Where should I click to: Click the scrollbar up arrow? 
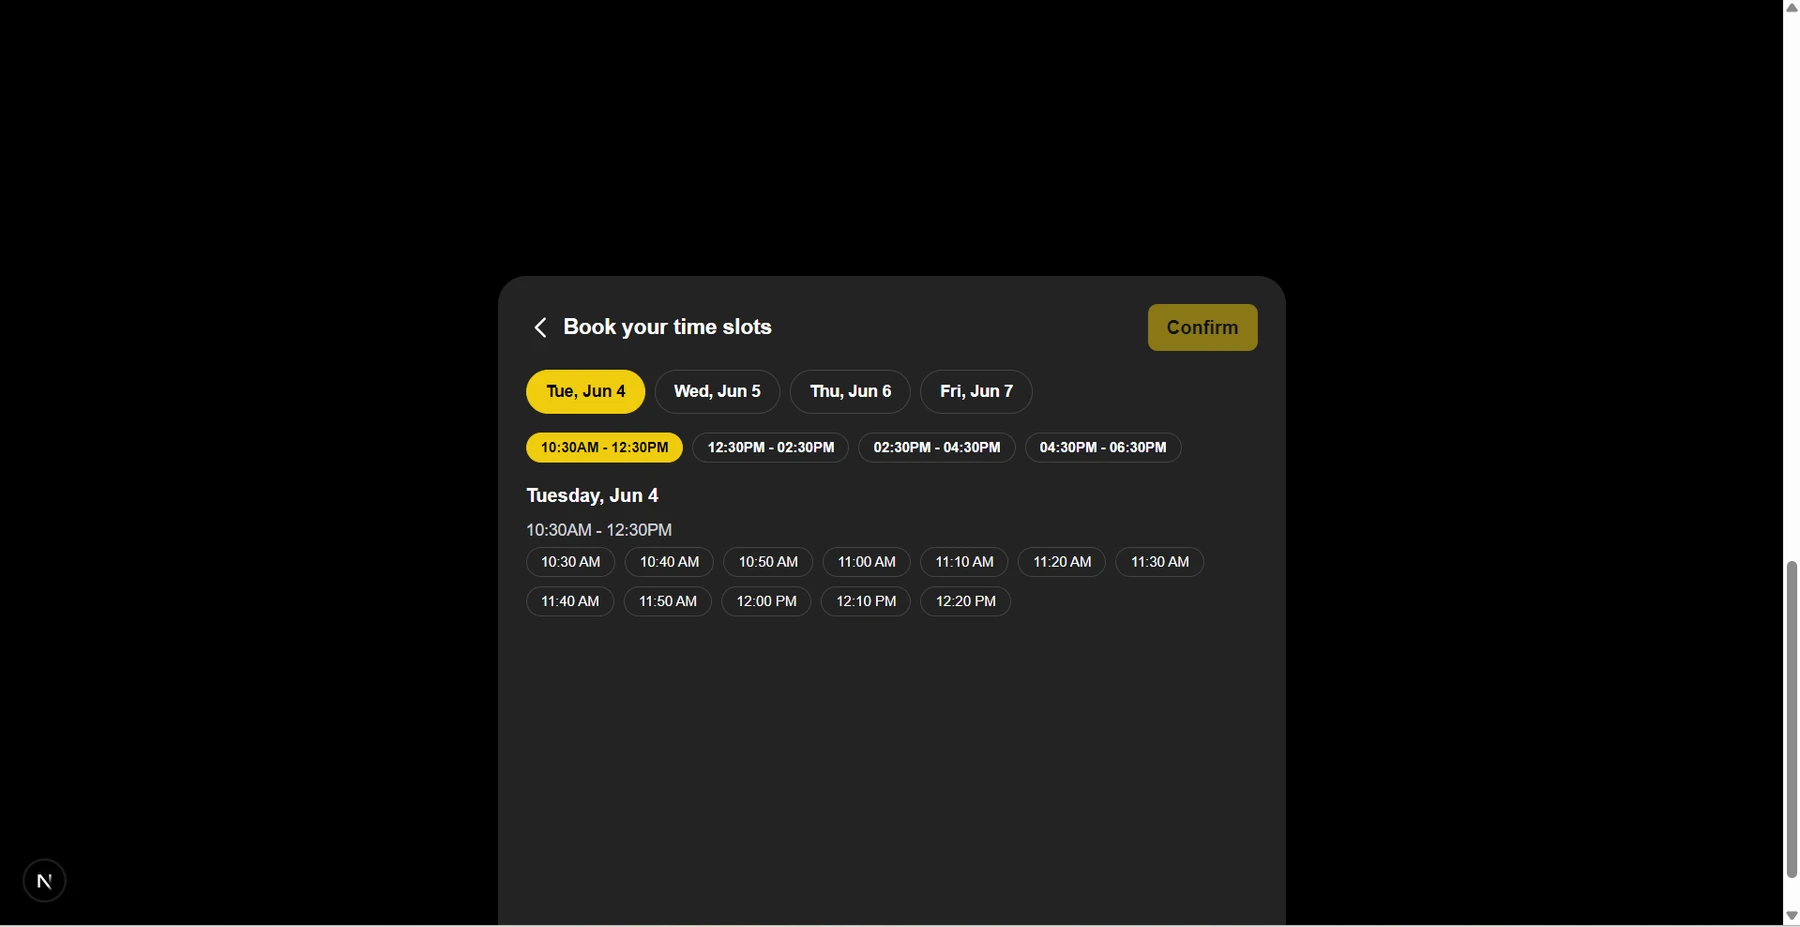(x=1791, y=7)
